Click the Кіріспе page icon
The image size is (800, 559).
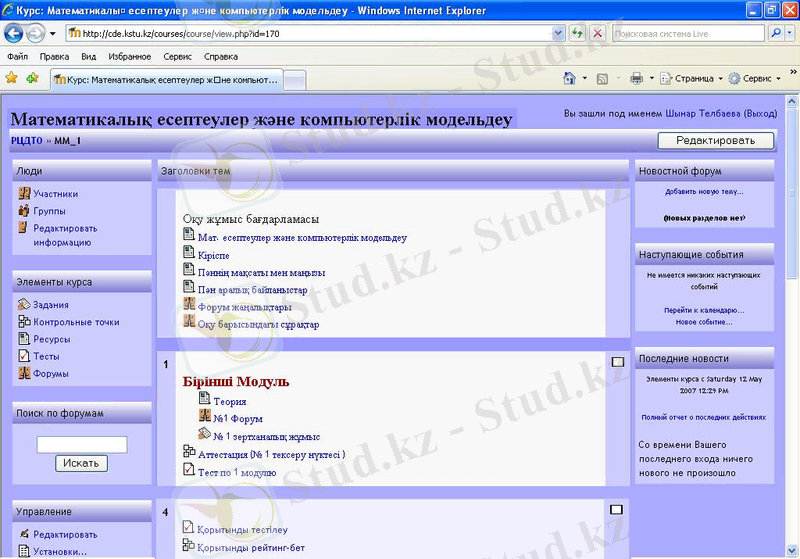point(189,252)
